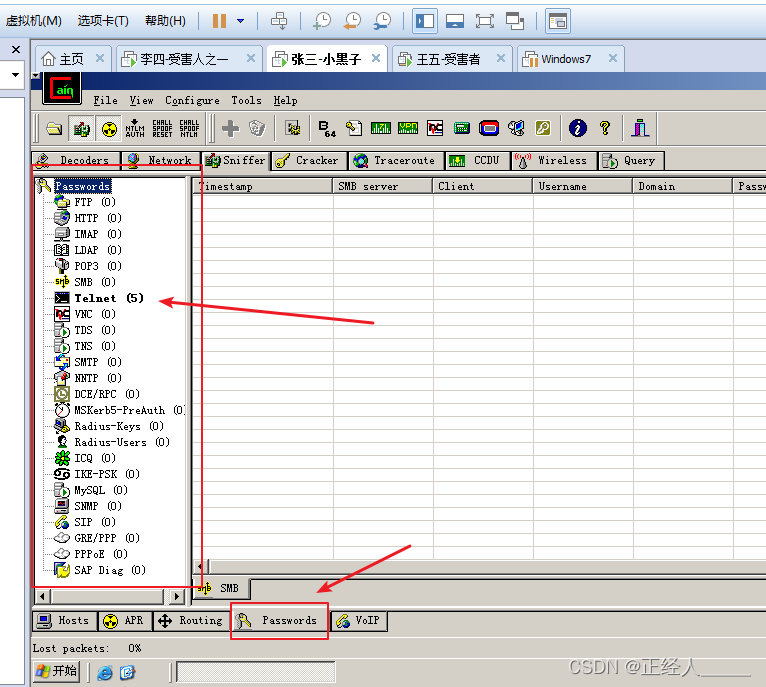Select the VNC (0) tree entry
The image size is (766, 687).
pyautogui.click(x=95, y=314)
